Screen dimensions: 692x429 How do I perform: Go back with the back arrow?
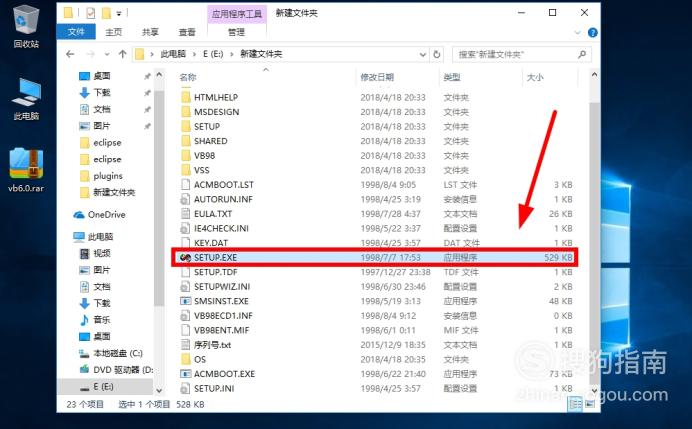70,54
